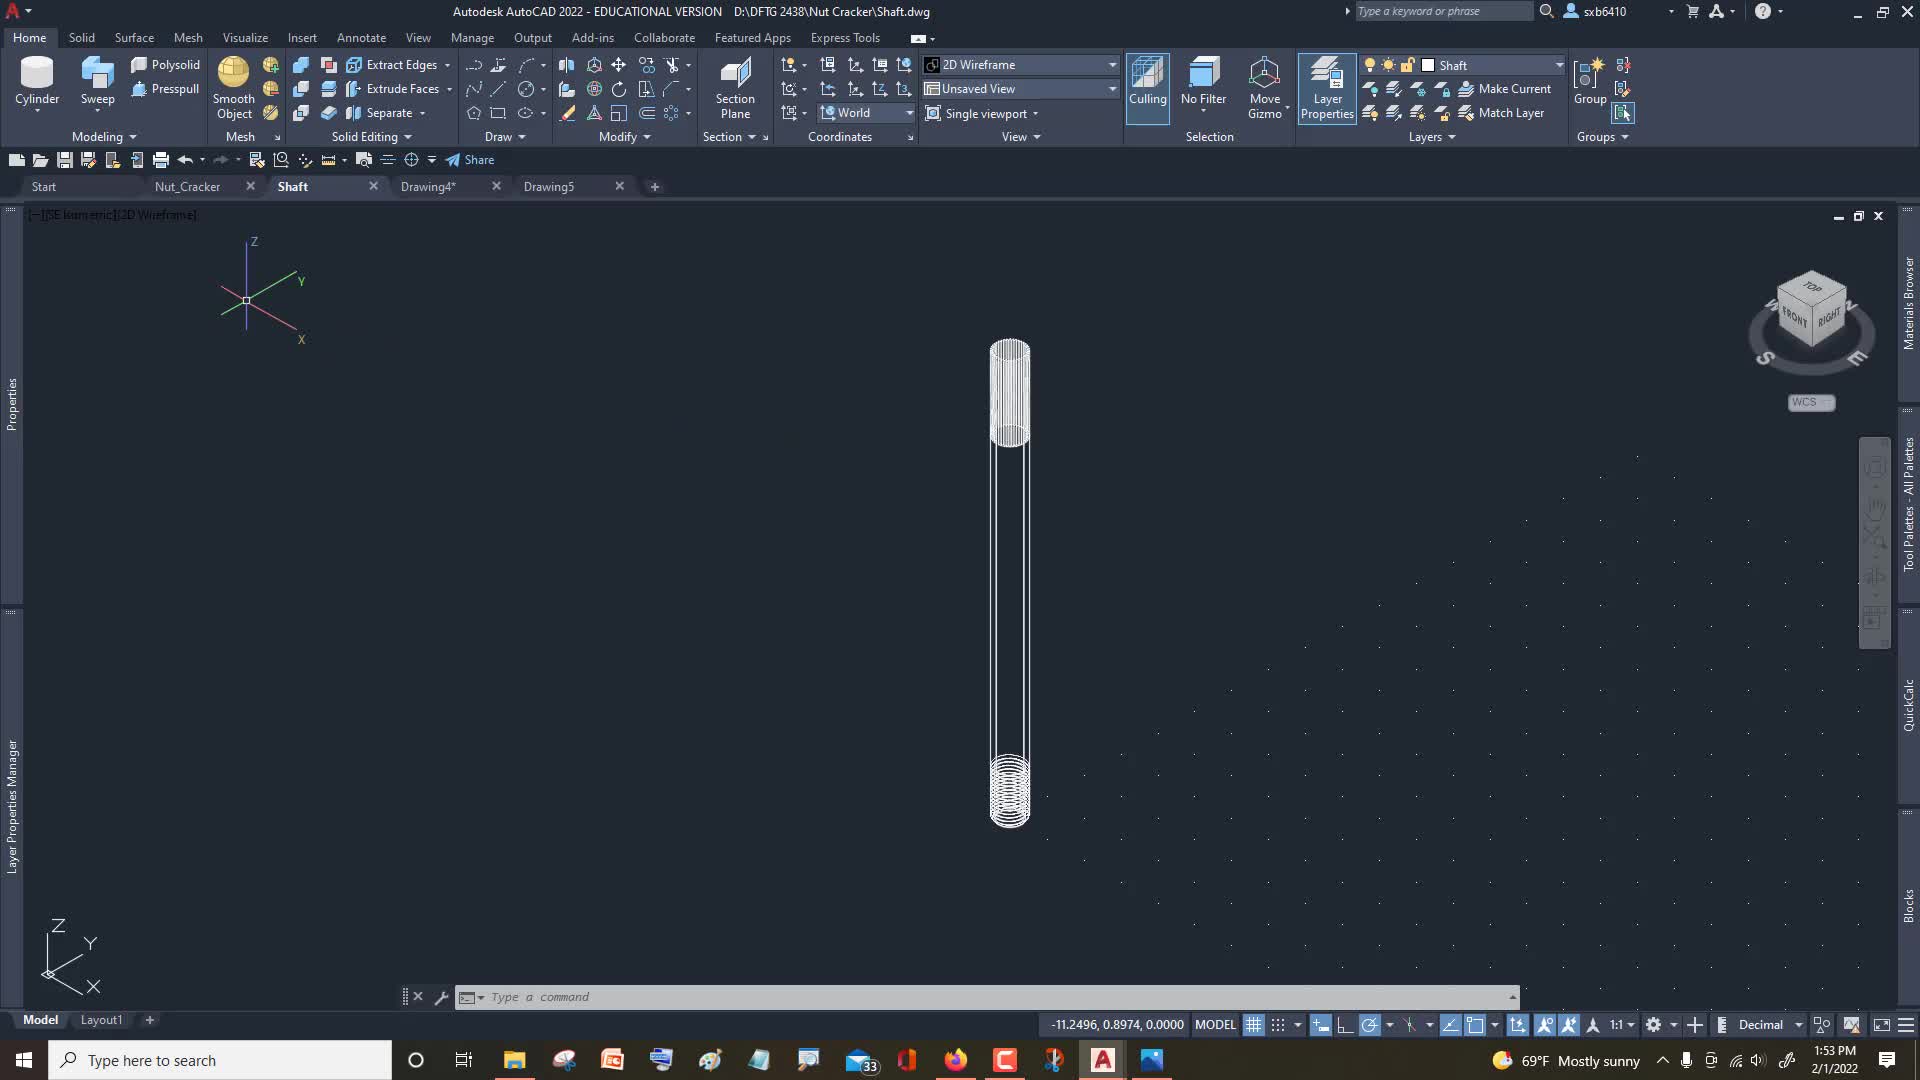
Task: Click the Undo arrow icon
Action: [185, 160]
